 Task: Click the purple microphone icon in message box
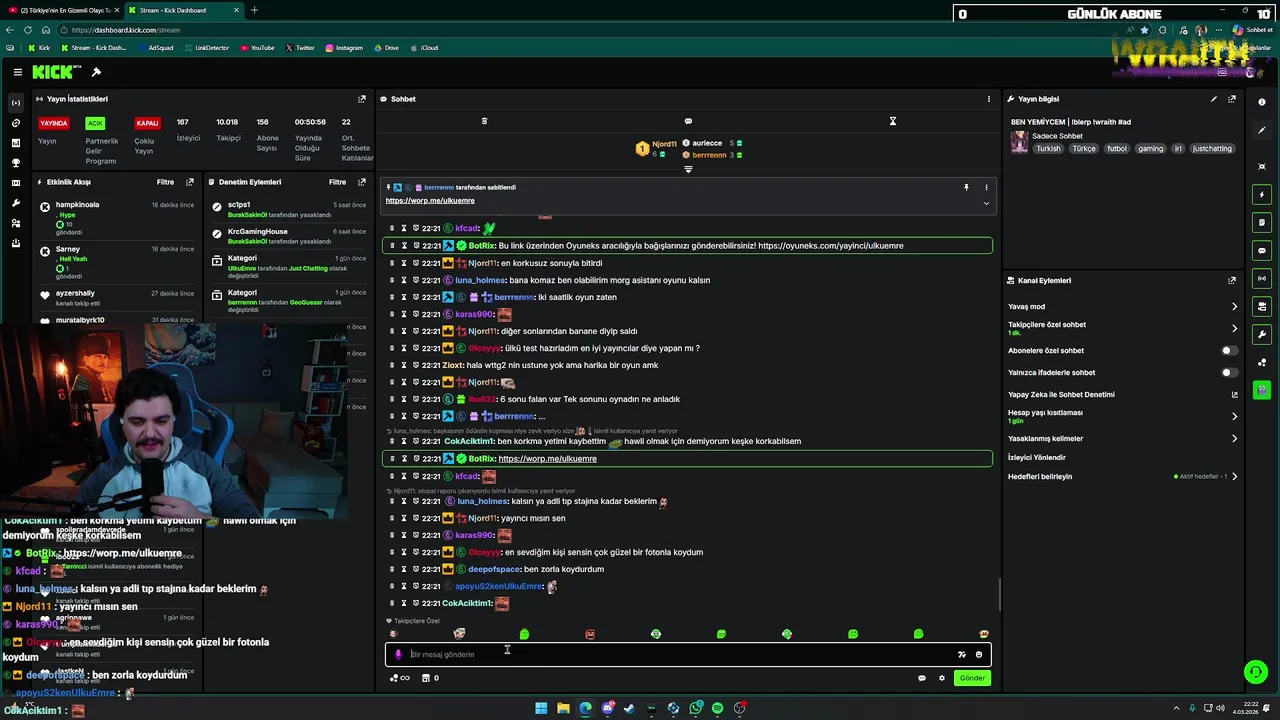pyautogui.click(x=398, y=654)
